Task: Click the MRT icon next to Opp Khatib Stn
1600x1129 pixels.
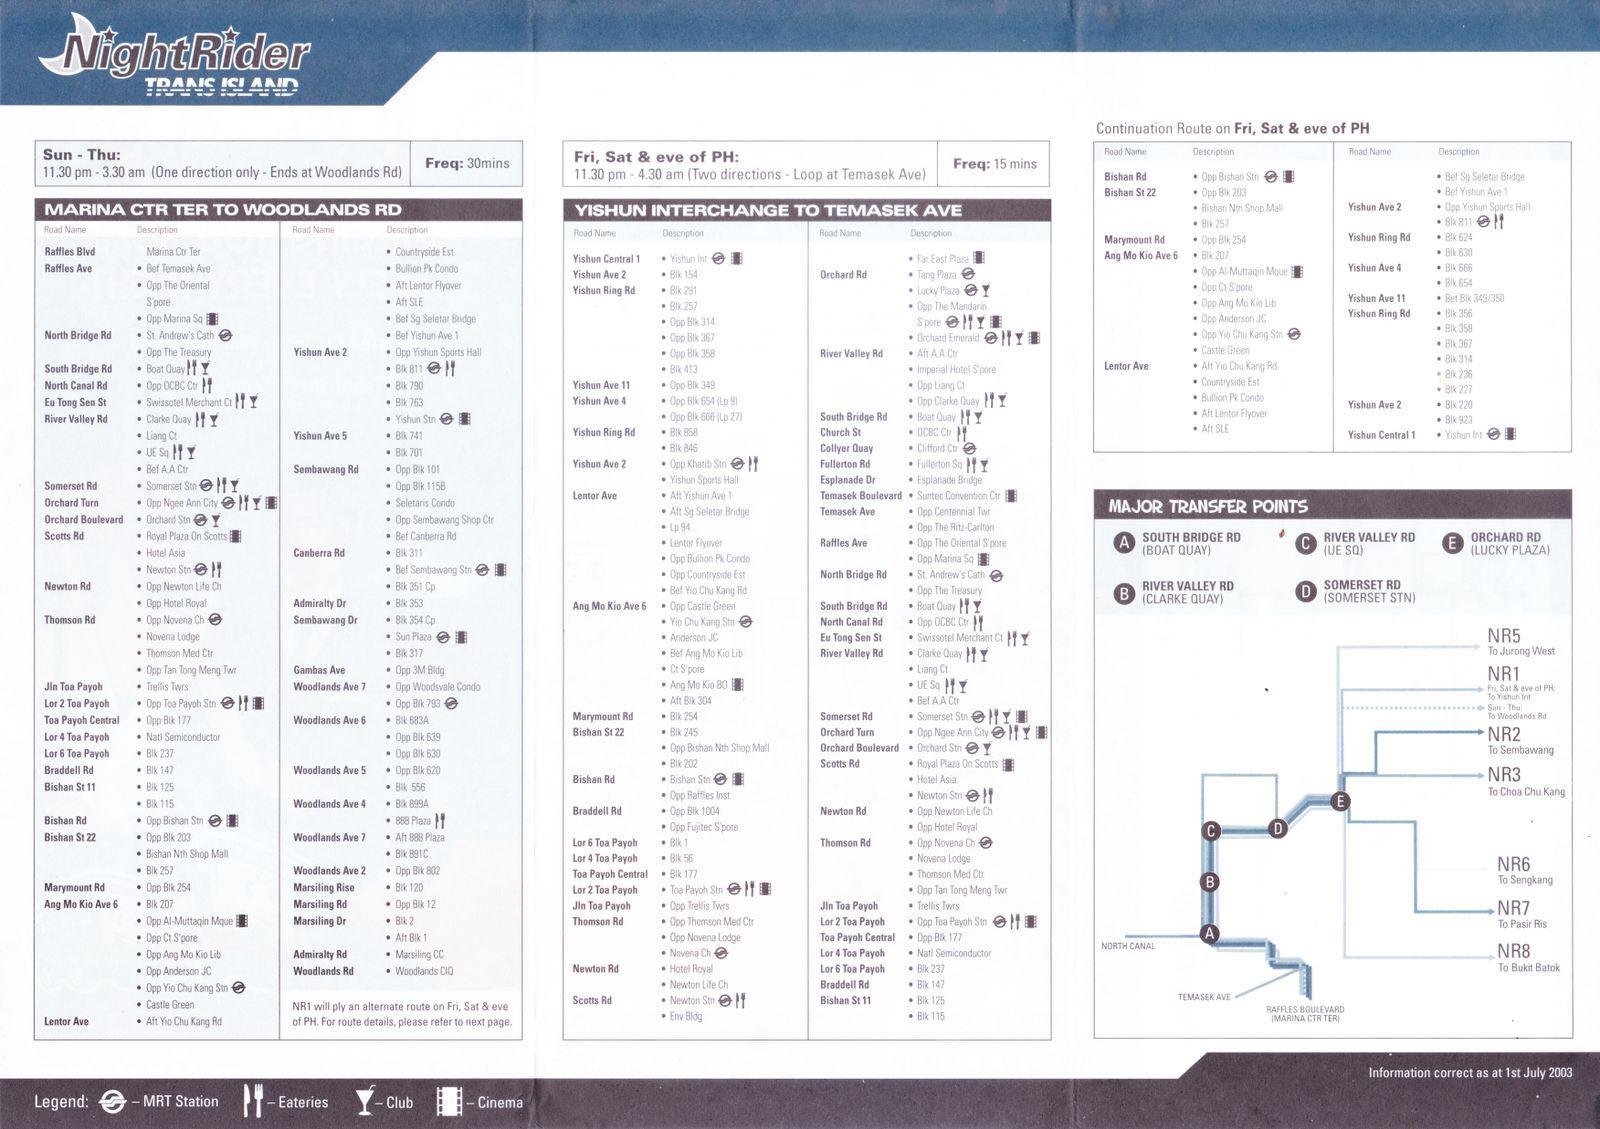Action: (737, 464)
